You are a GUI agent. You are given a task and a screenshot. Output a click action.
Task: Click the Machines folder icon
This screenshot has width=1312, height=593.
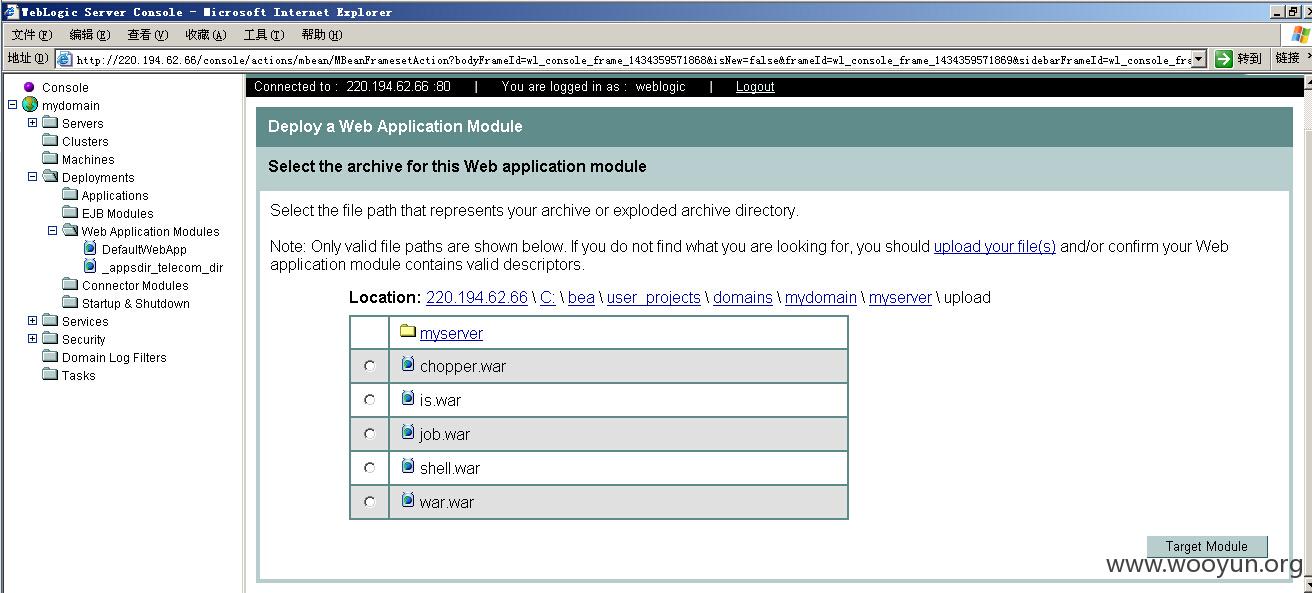(x=50, y=159)
